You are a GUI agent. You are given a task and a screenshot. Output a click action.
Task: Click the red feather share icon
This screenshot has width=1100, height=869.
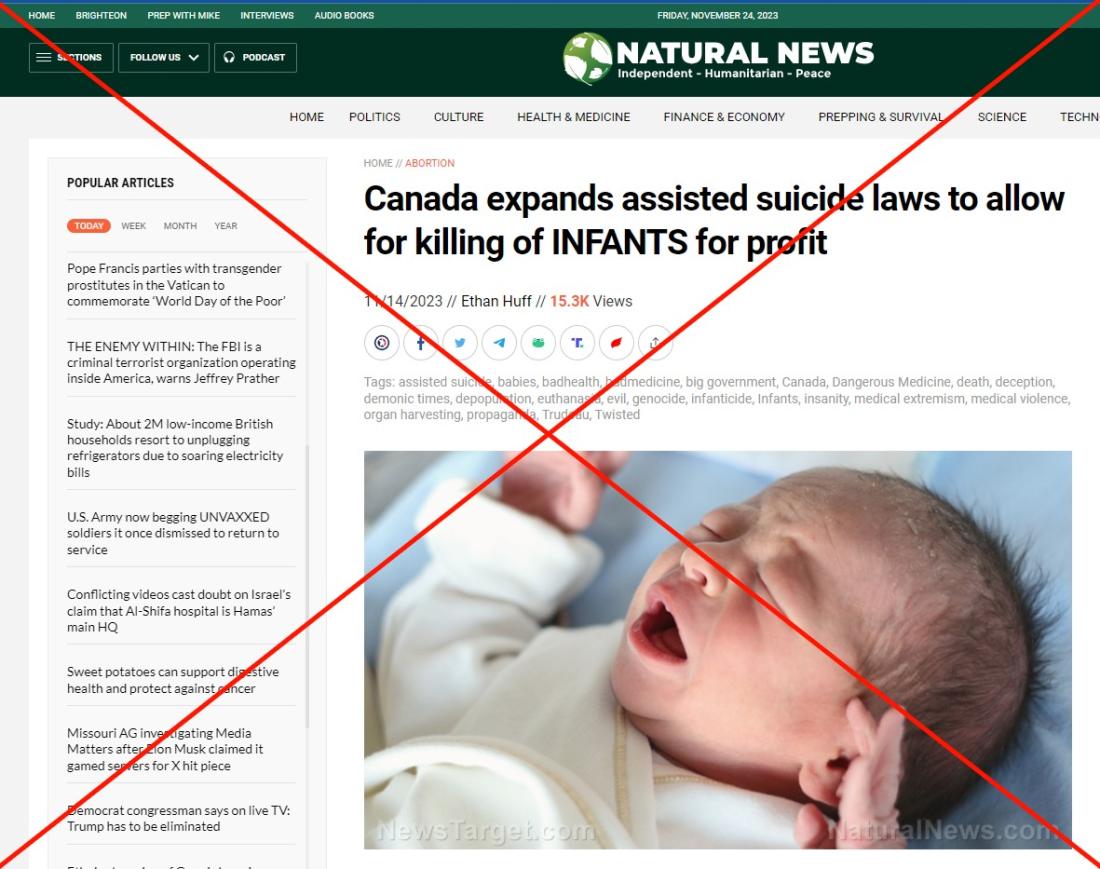point(616,343)
